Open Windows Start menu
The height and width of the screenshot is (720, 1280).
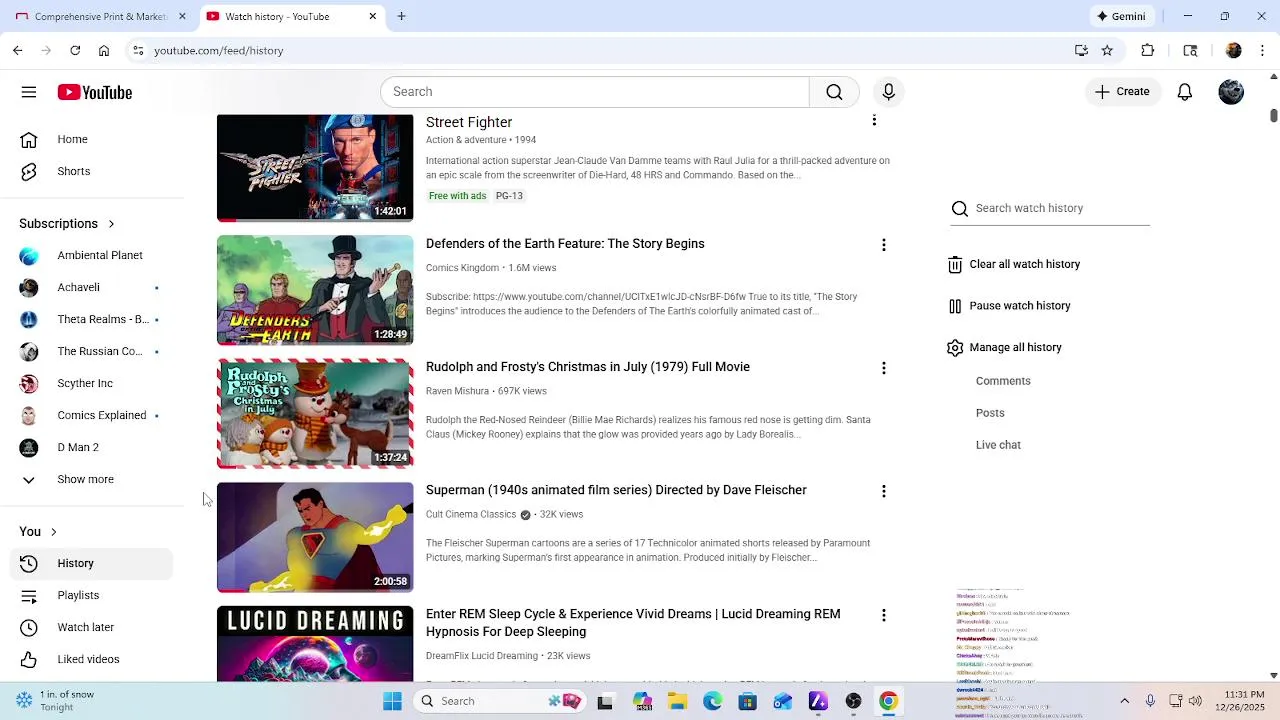[392, 701]
